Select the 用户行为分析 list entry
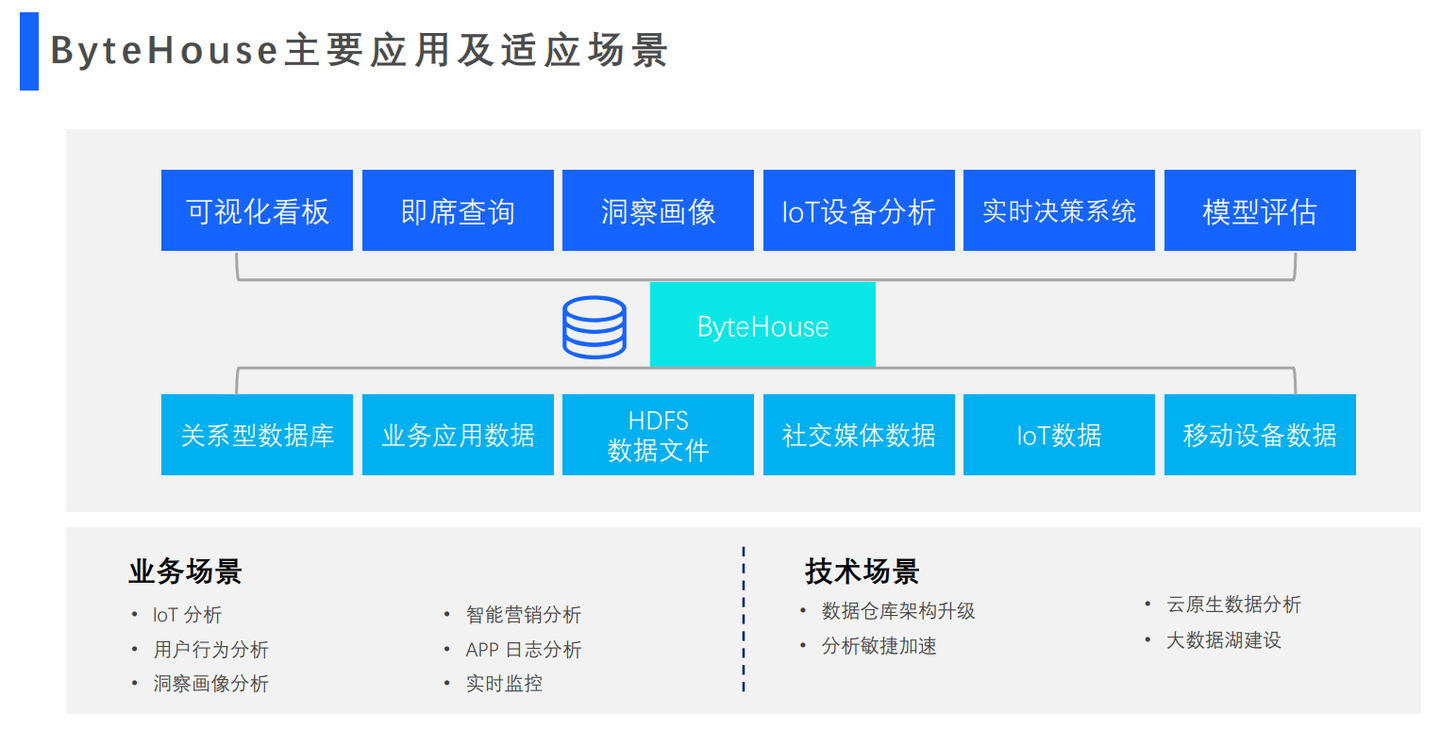This screenshot has width=1440, height=729. 209,649
